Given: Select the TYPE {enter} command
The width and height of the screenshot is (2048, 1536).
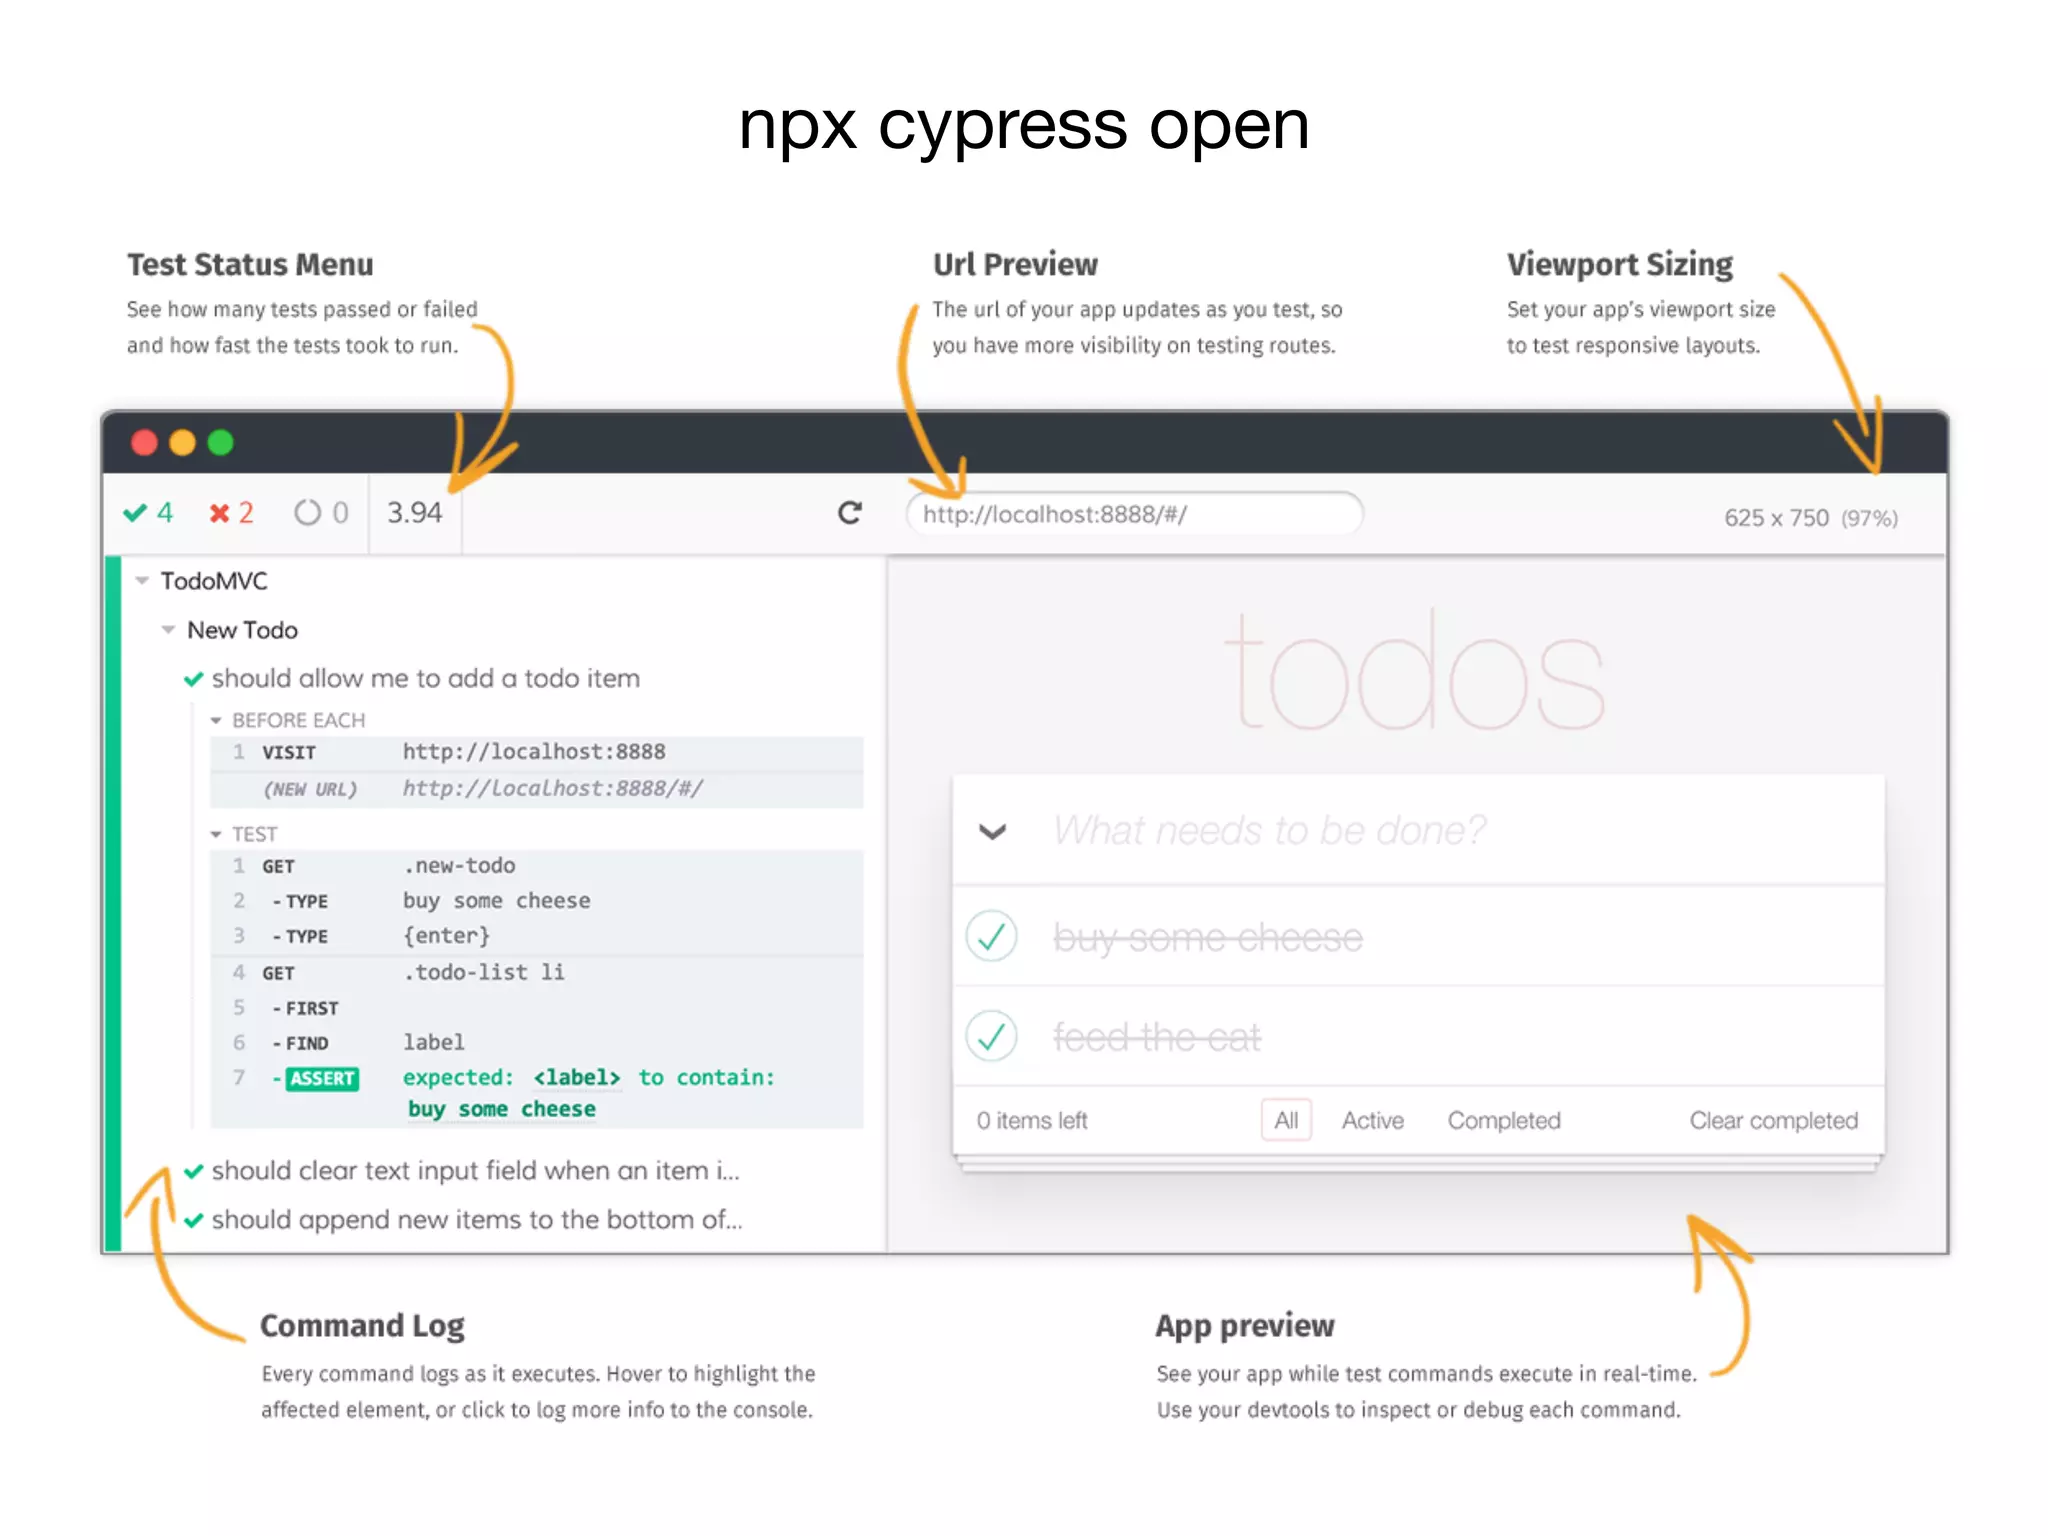Looking at the screenshot, I should pos(536,936).
